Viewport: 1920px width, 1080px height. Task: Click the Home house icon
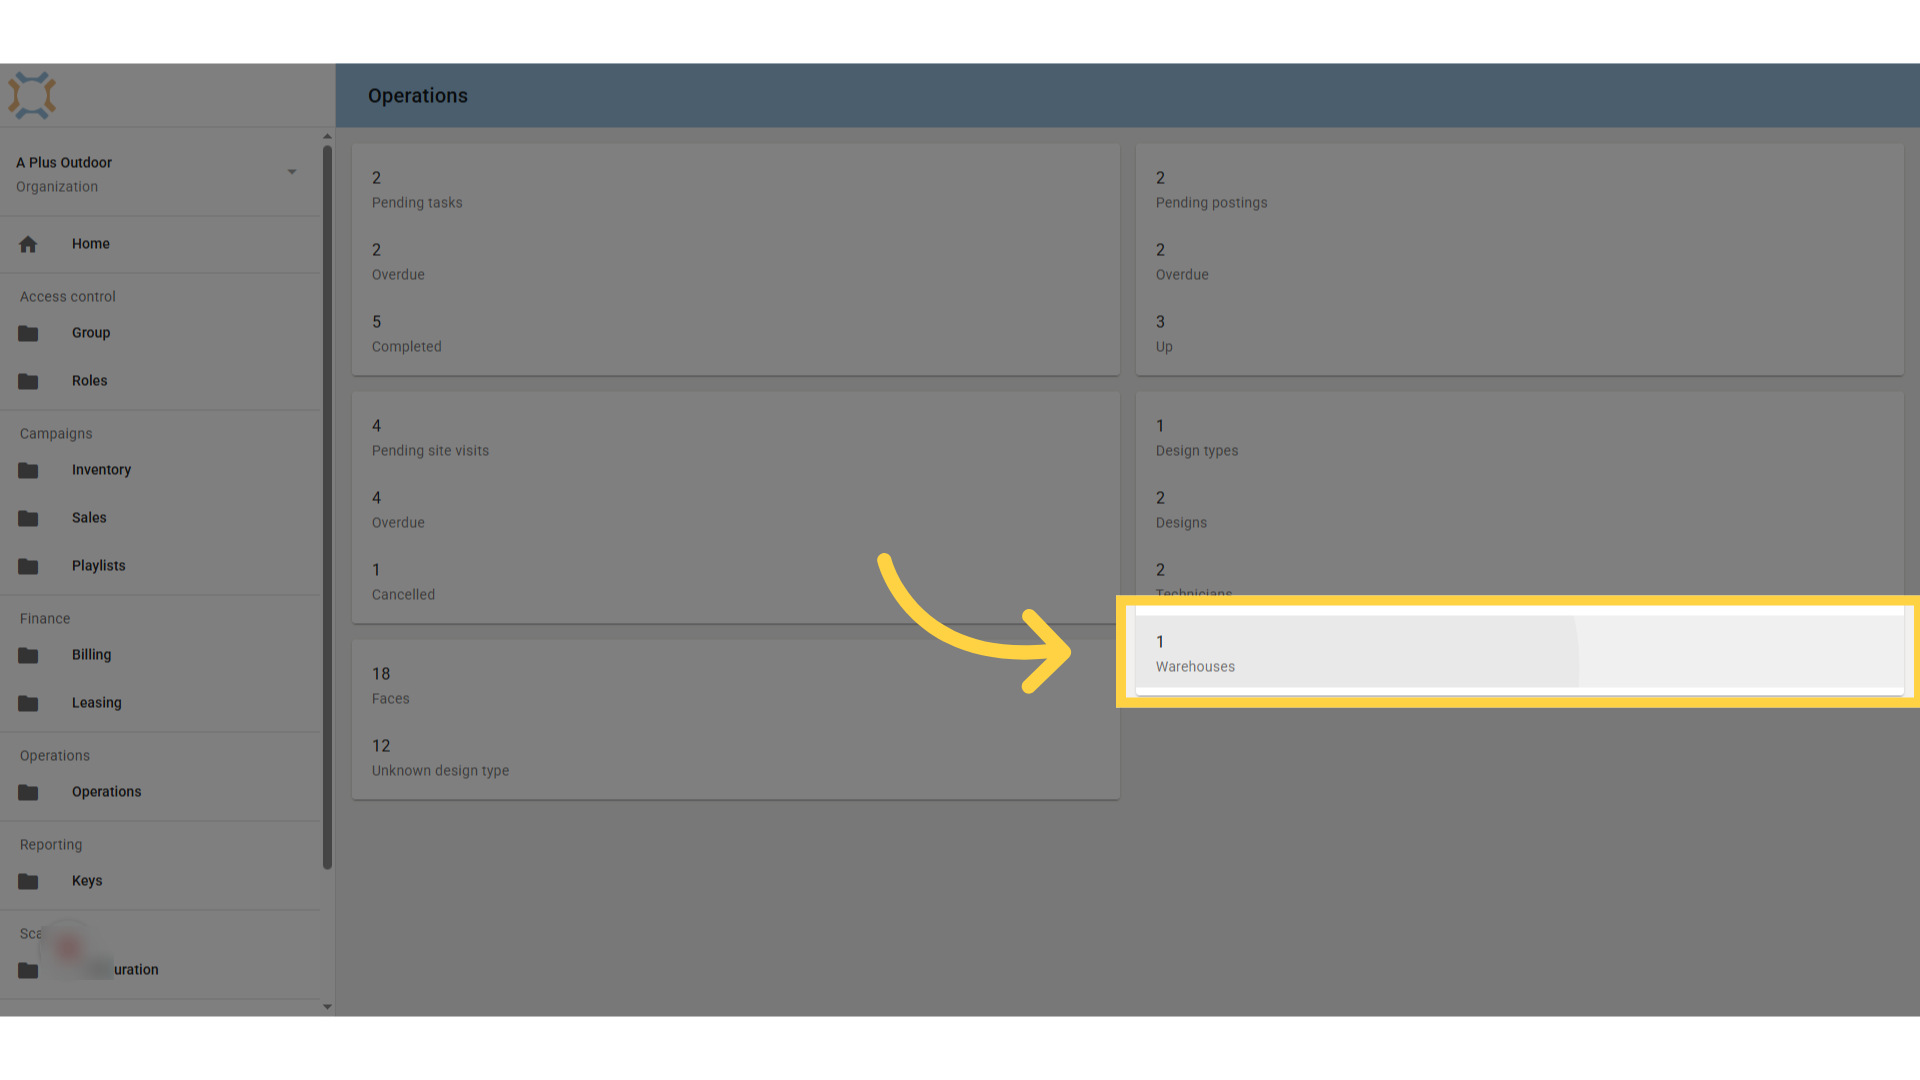point(28,244)
